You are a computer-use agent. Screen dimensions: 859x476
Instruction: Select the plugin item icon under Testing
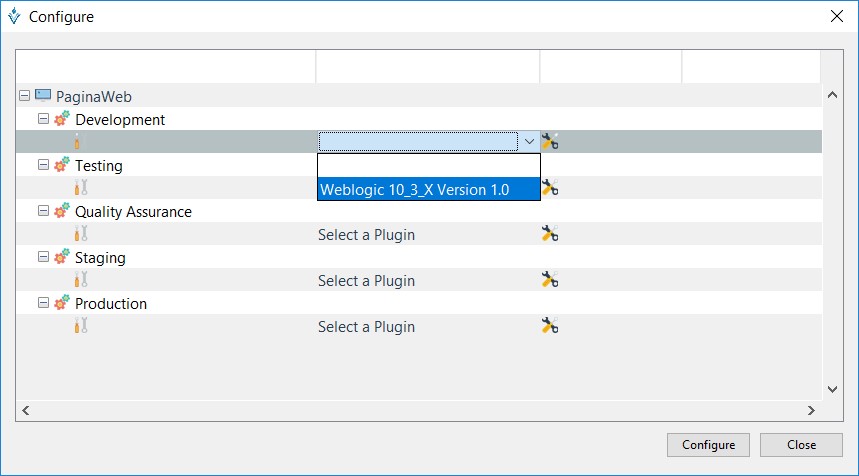[x=81, y=187]
